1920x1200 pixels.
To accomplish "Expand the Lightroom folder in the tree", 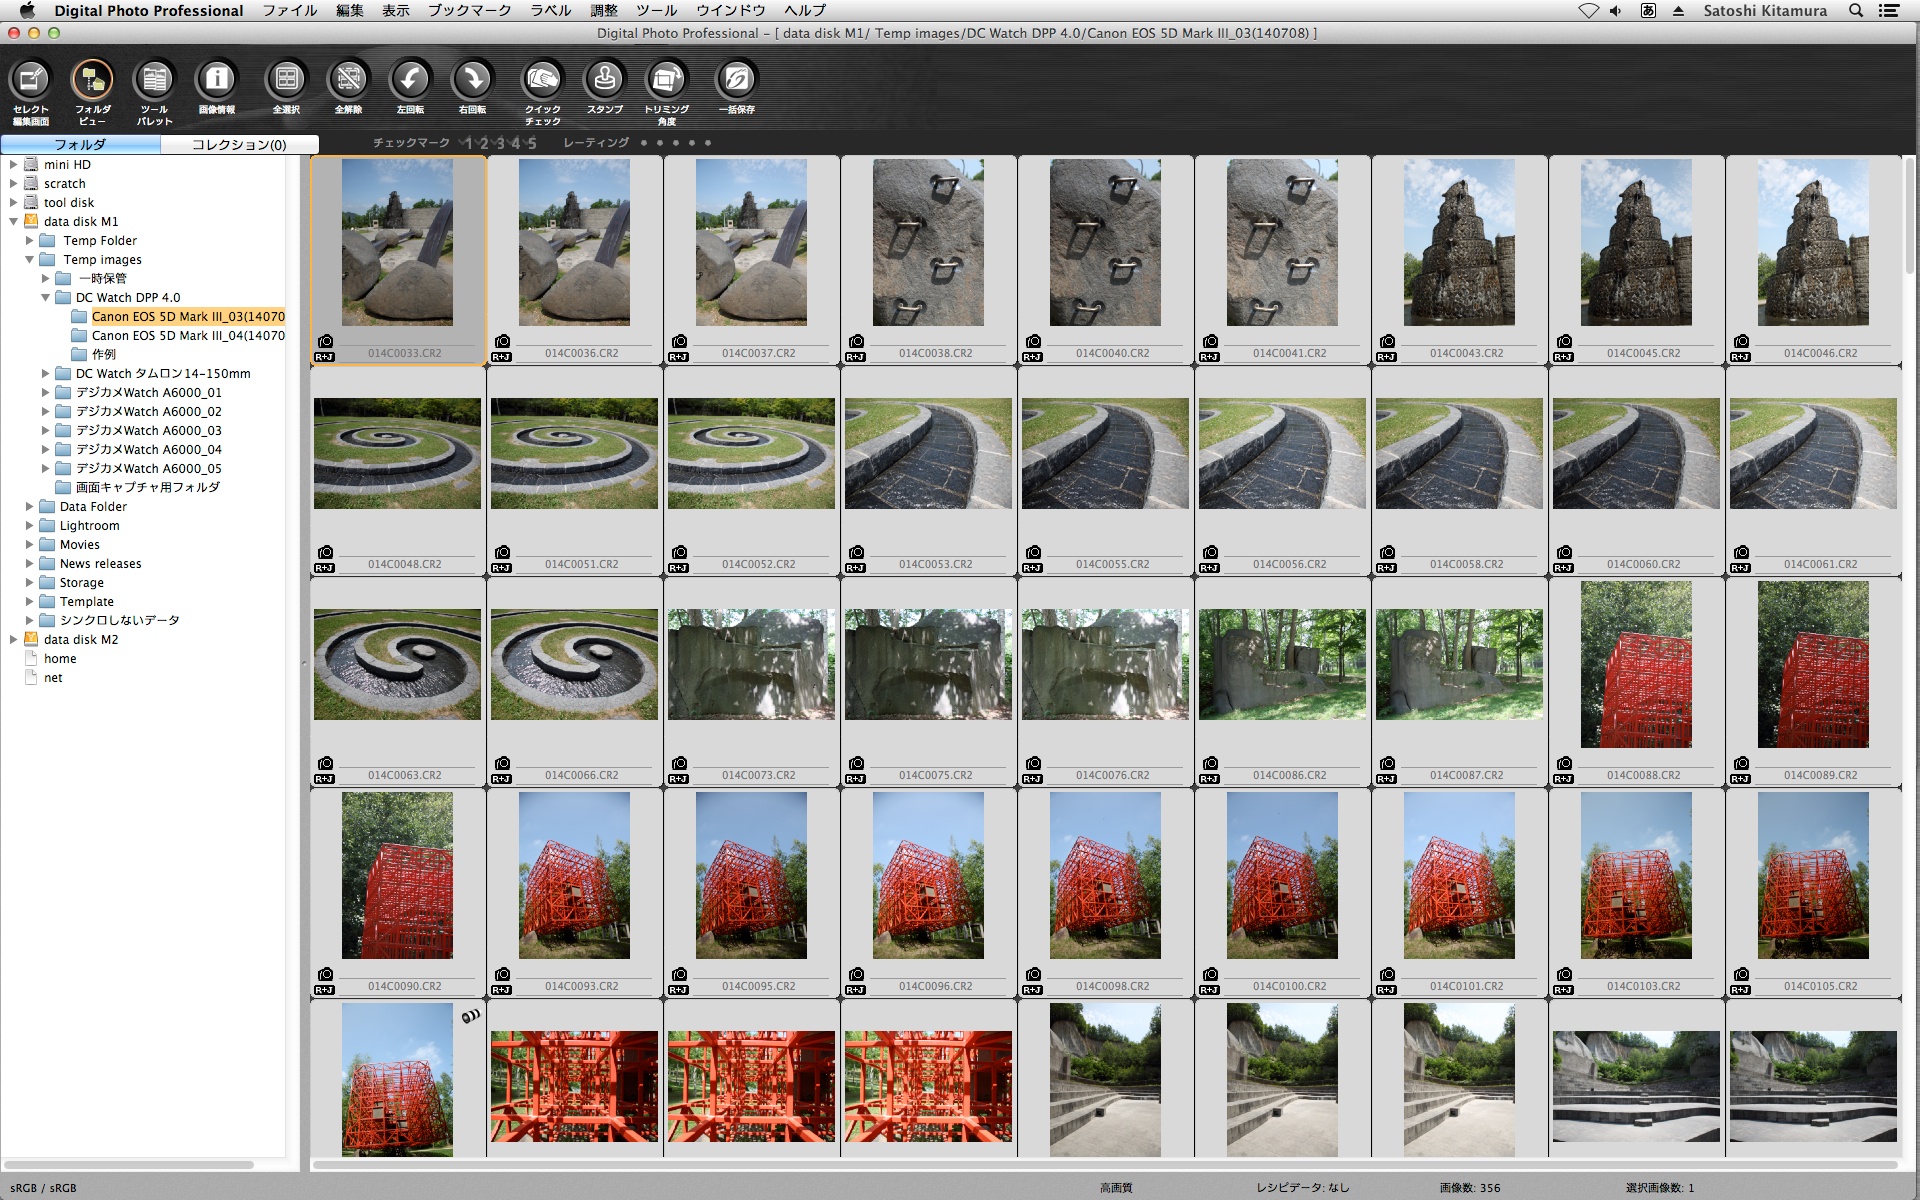I will pos(30,526).
